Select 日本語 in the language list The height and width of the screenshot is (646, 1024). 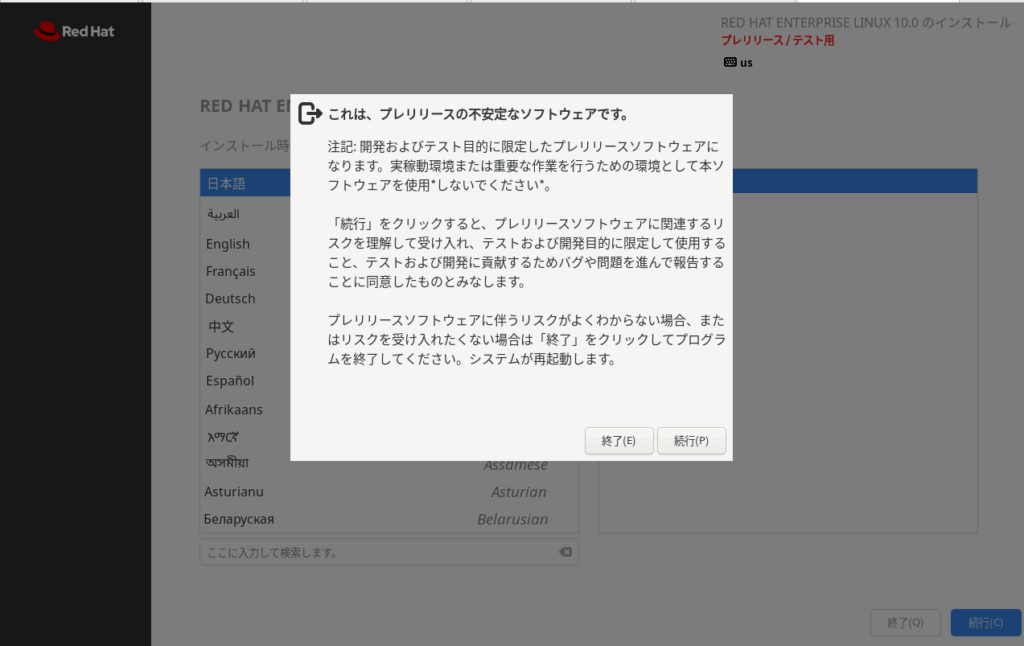(226, 183)
